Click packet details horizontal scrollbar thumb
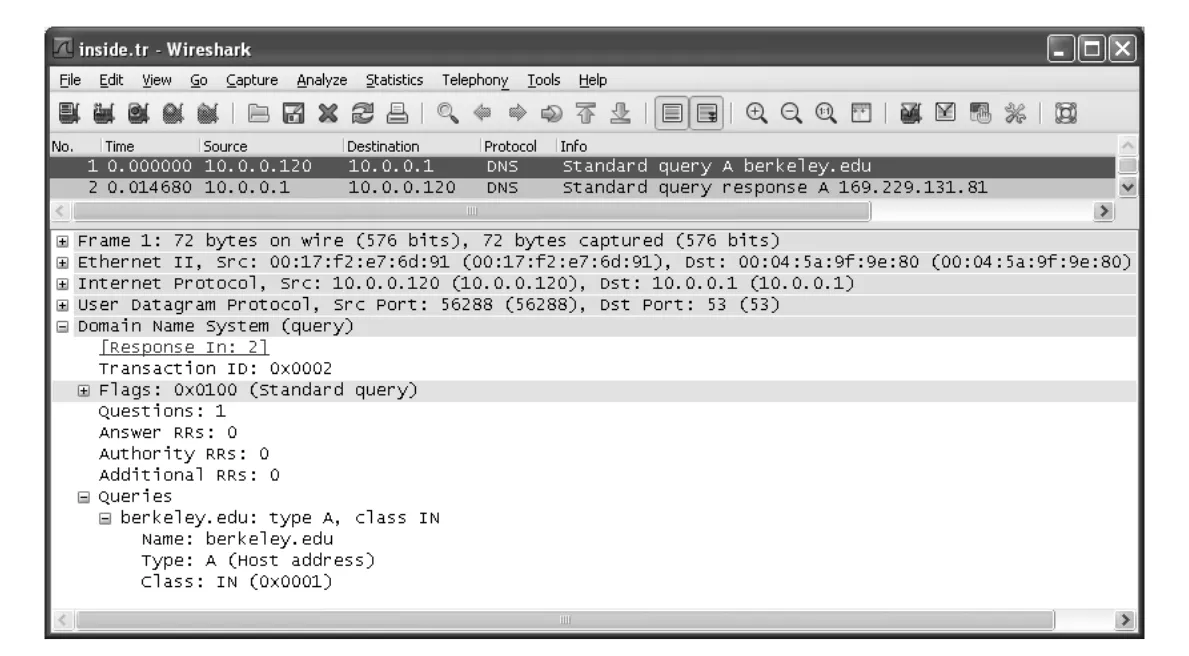 pos(565,620)
